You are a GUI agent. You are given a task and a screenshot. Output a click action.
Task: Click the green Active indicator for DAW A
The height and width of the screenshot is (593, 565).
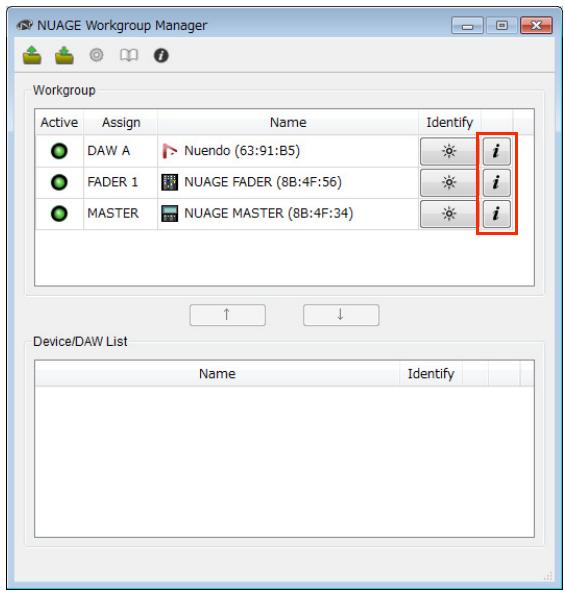59,151
